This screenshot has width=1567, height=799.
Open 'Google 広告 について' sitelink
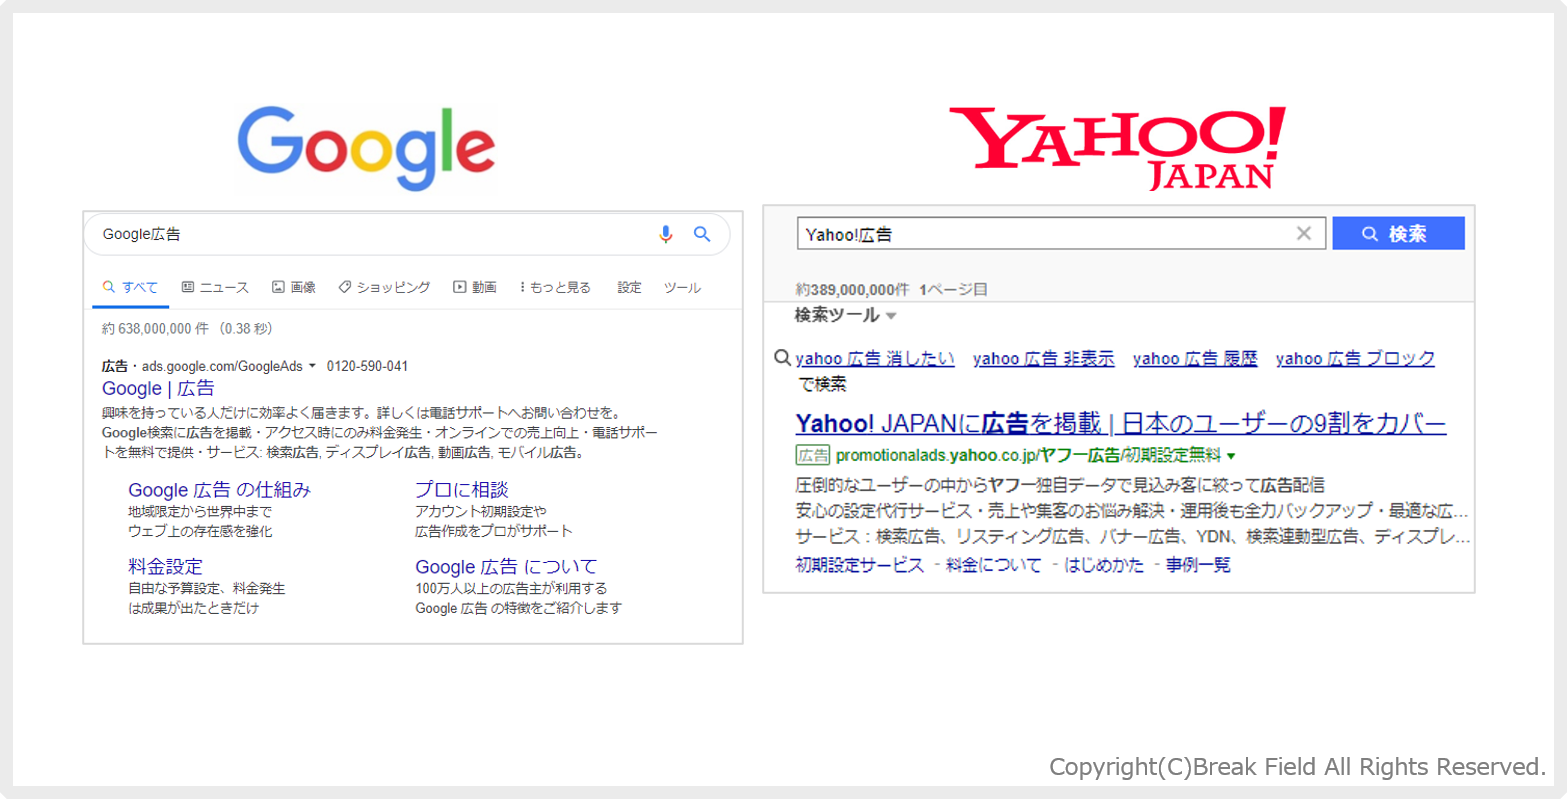[x=506, y=566]
